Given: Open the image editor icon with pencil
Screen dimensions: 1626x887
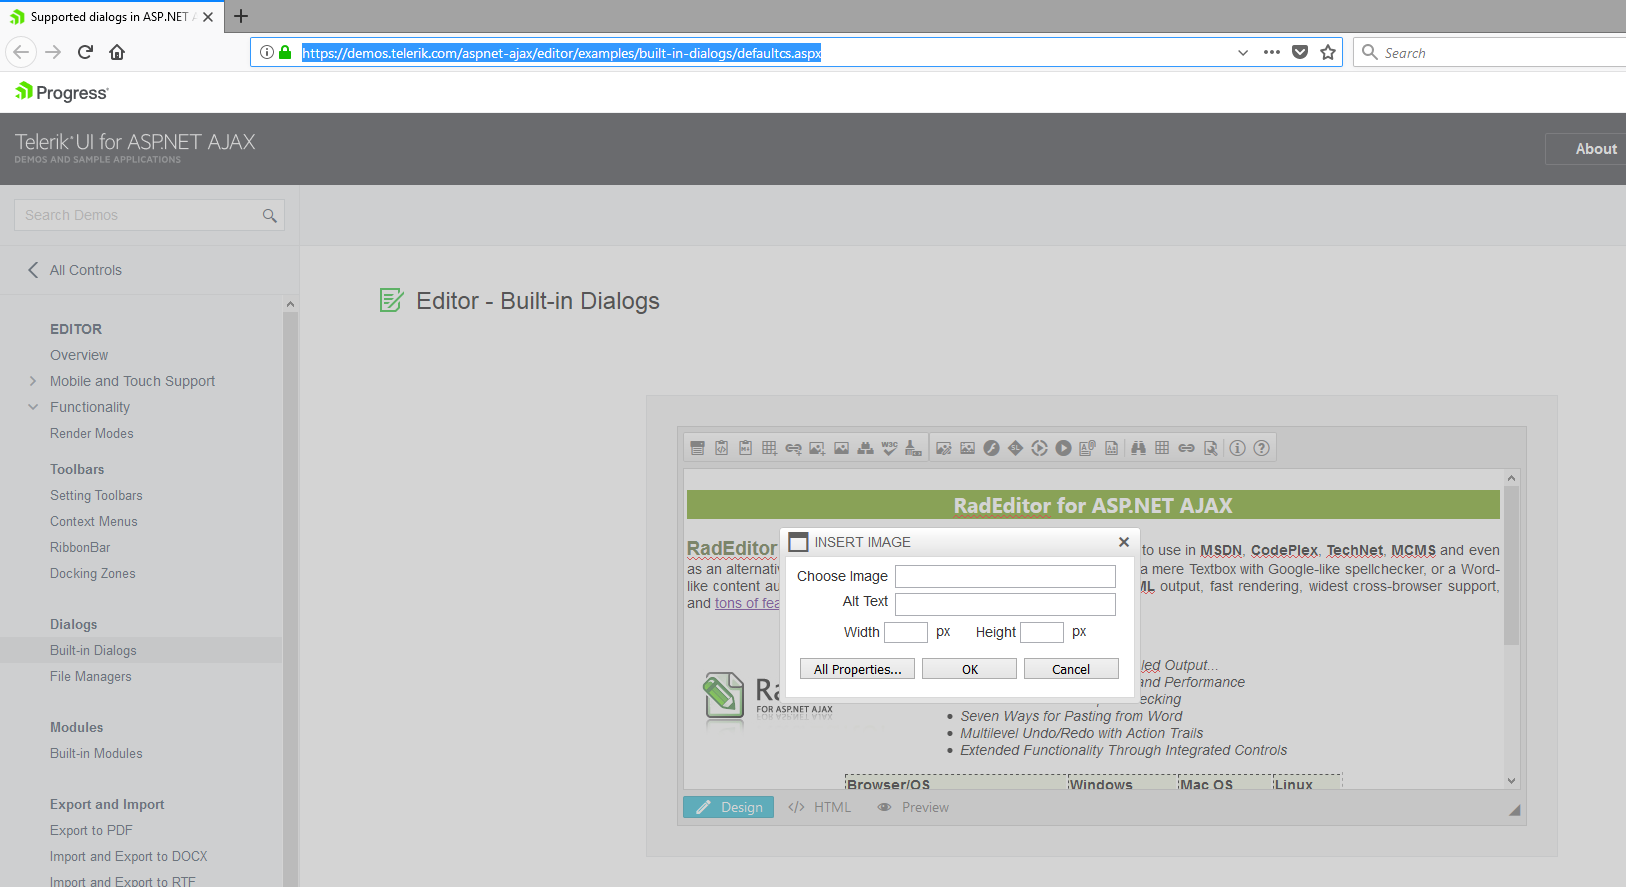Looking at the screenshot, I should tap(943, 448).
